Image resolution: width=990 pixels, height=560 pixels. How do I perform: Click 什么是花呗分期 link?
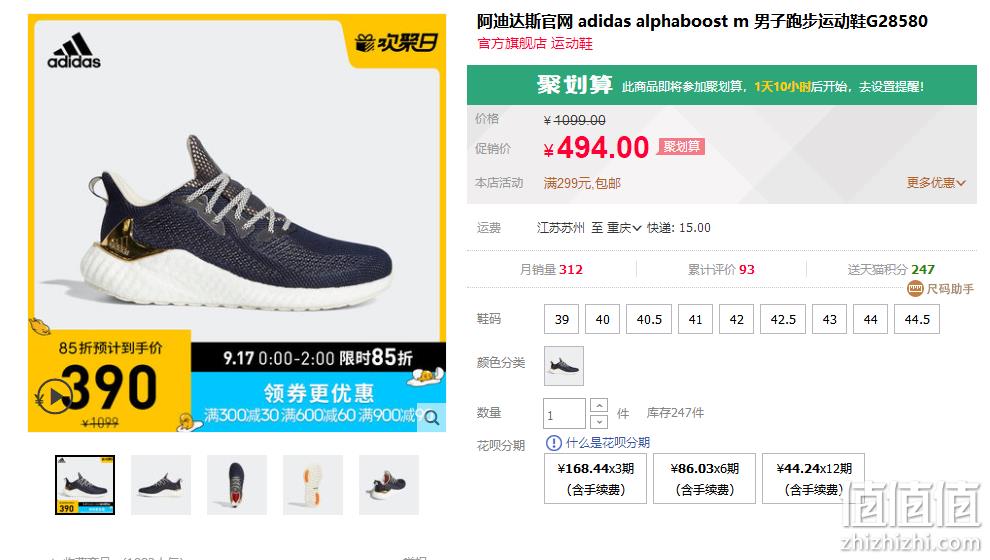click(607, 443)
